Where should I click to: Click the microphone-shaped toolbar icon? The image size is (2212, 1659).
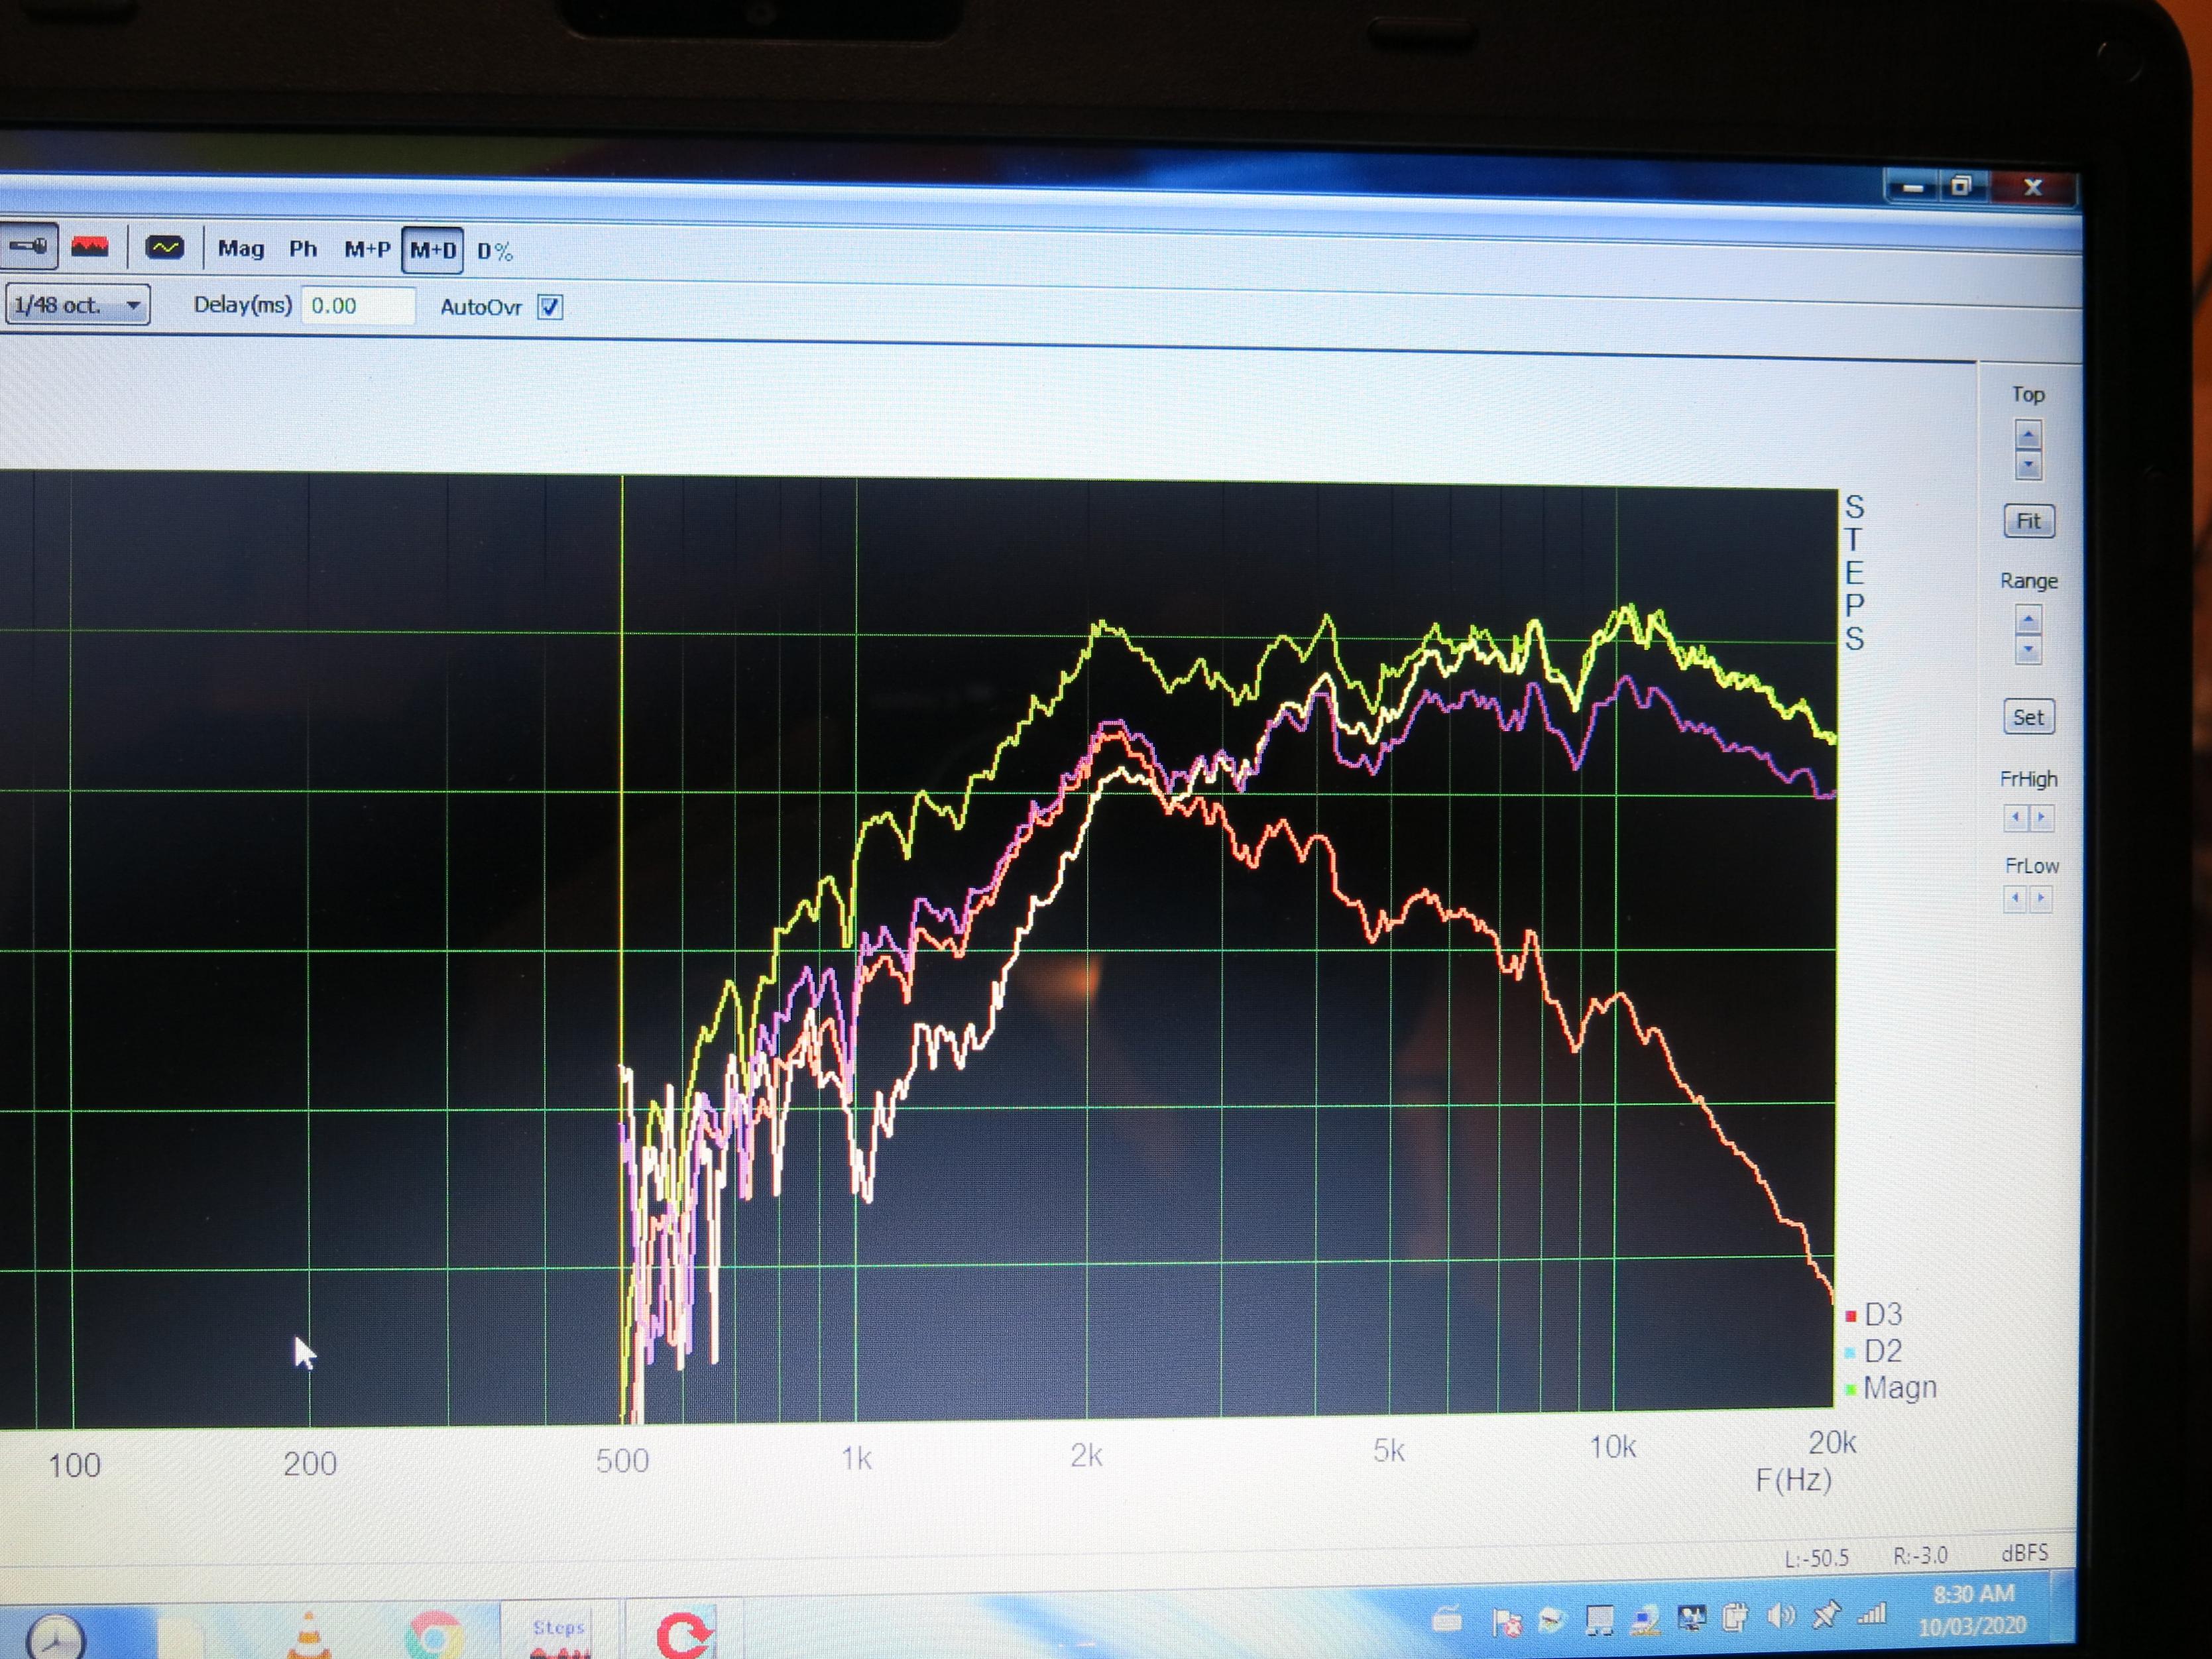(x=28, y=246)
